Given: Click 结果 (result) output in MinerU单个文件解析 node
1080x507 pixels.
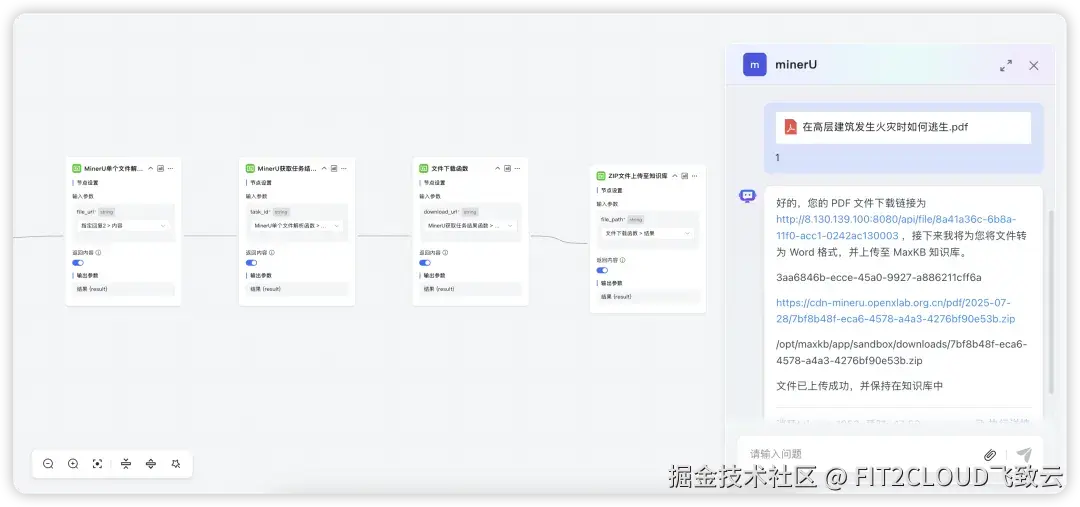Looking at the screenshot, I should [x=123, y=289].
